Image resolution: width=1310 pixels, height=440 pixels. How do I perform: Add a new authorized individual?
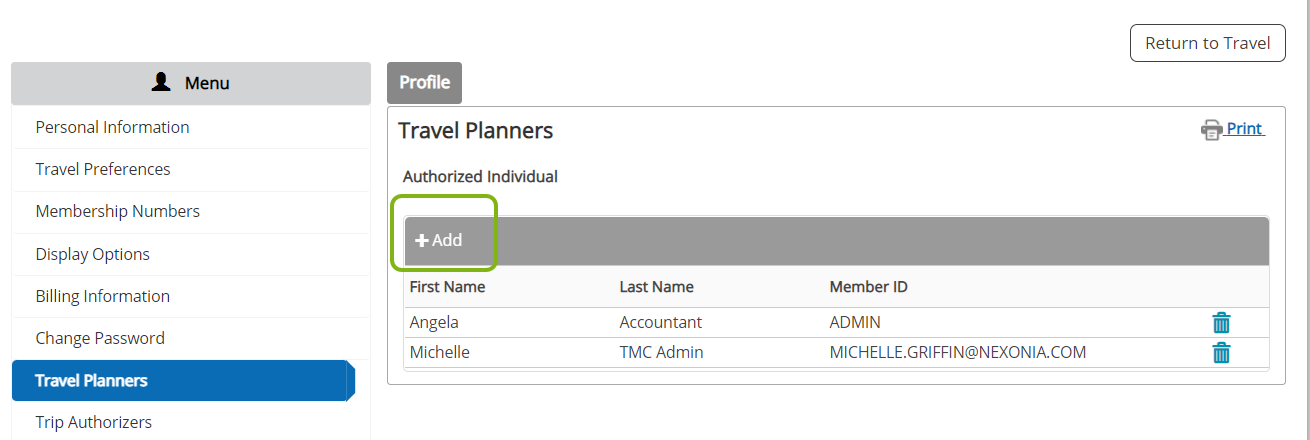point(439,240)
